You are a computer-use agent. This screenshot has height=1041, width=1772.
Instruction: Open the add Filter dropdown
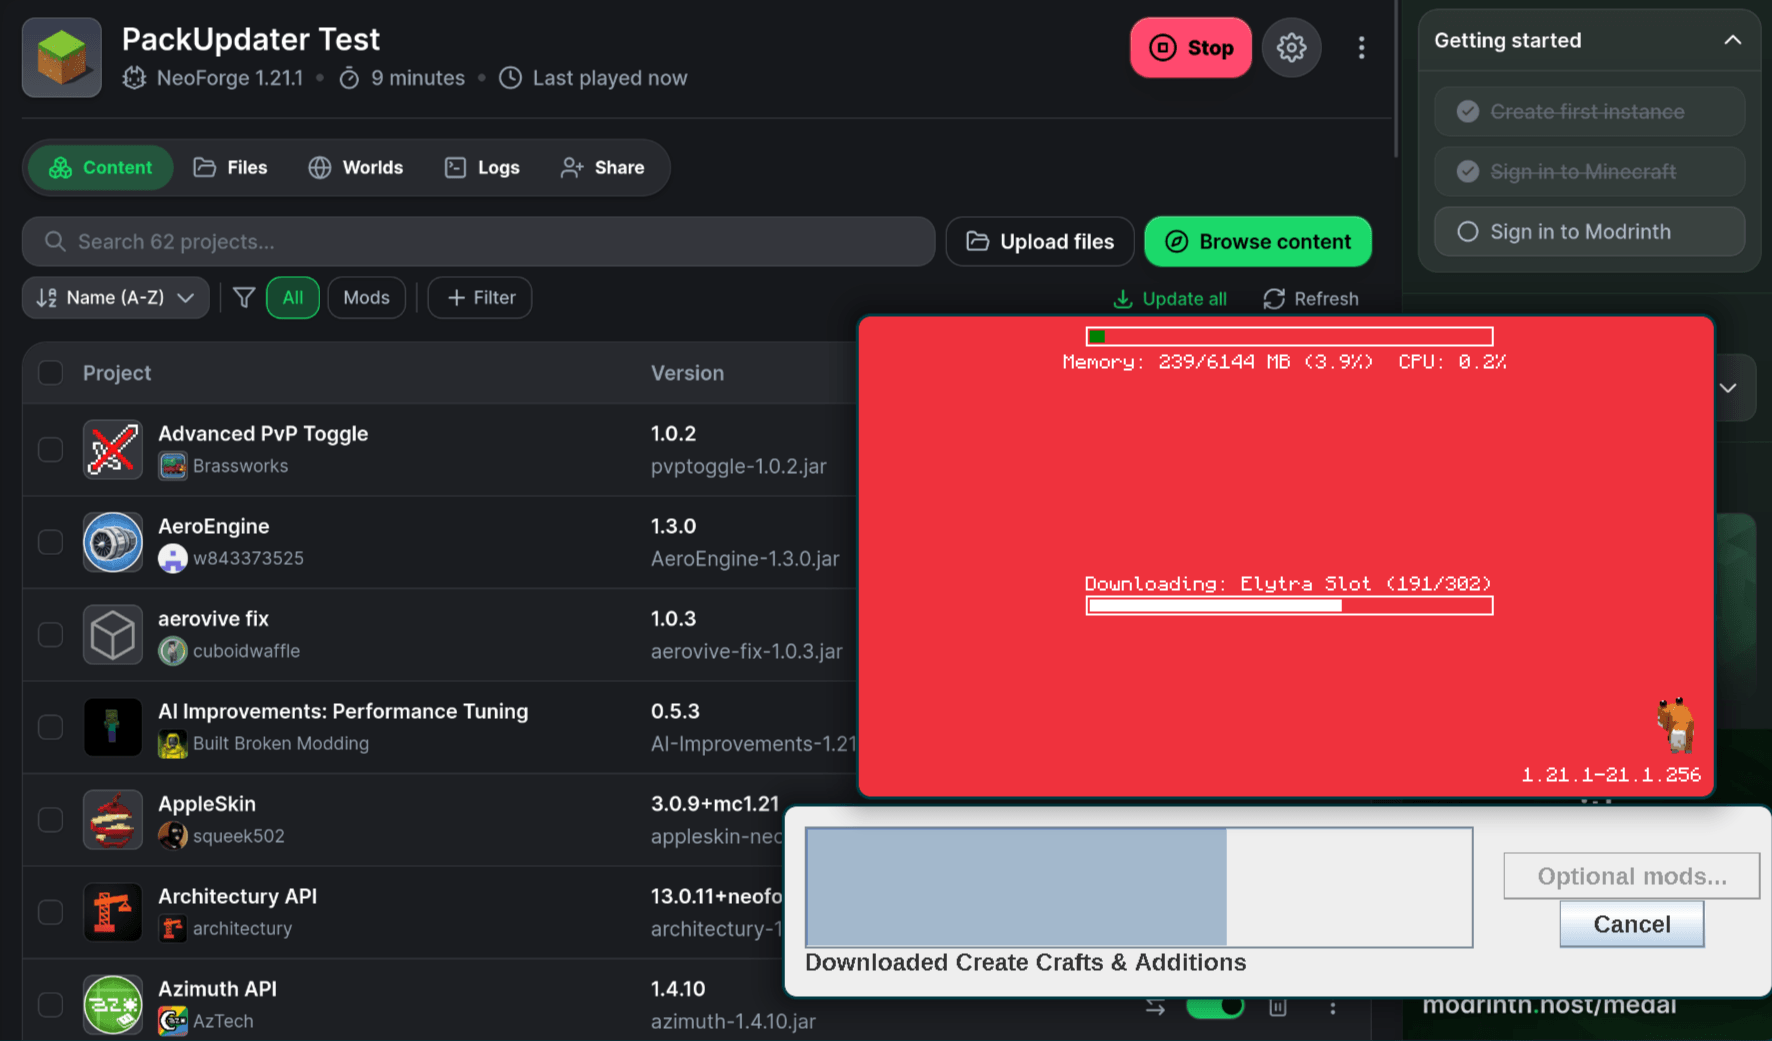(x=480, y=298)
